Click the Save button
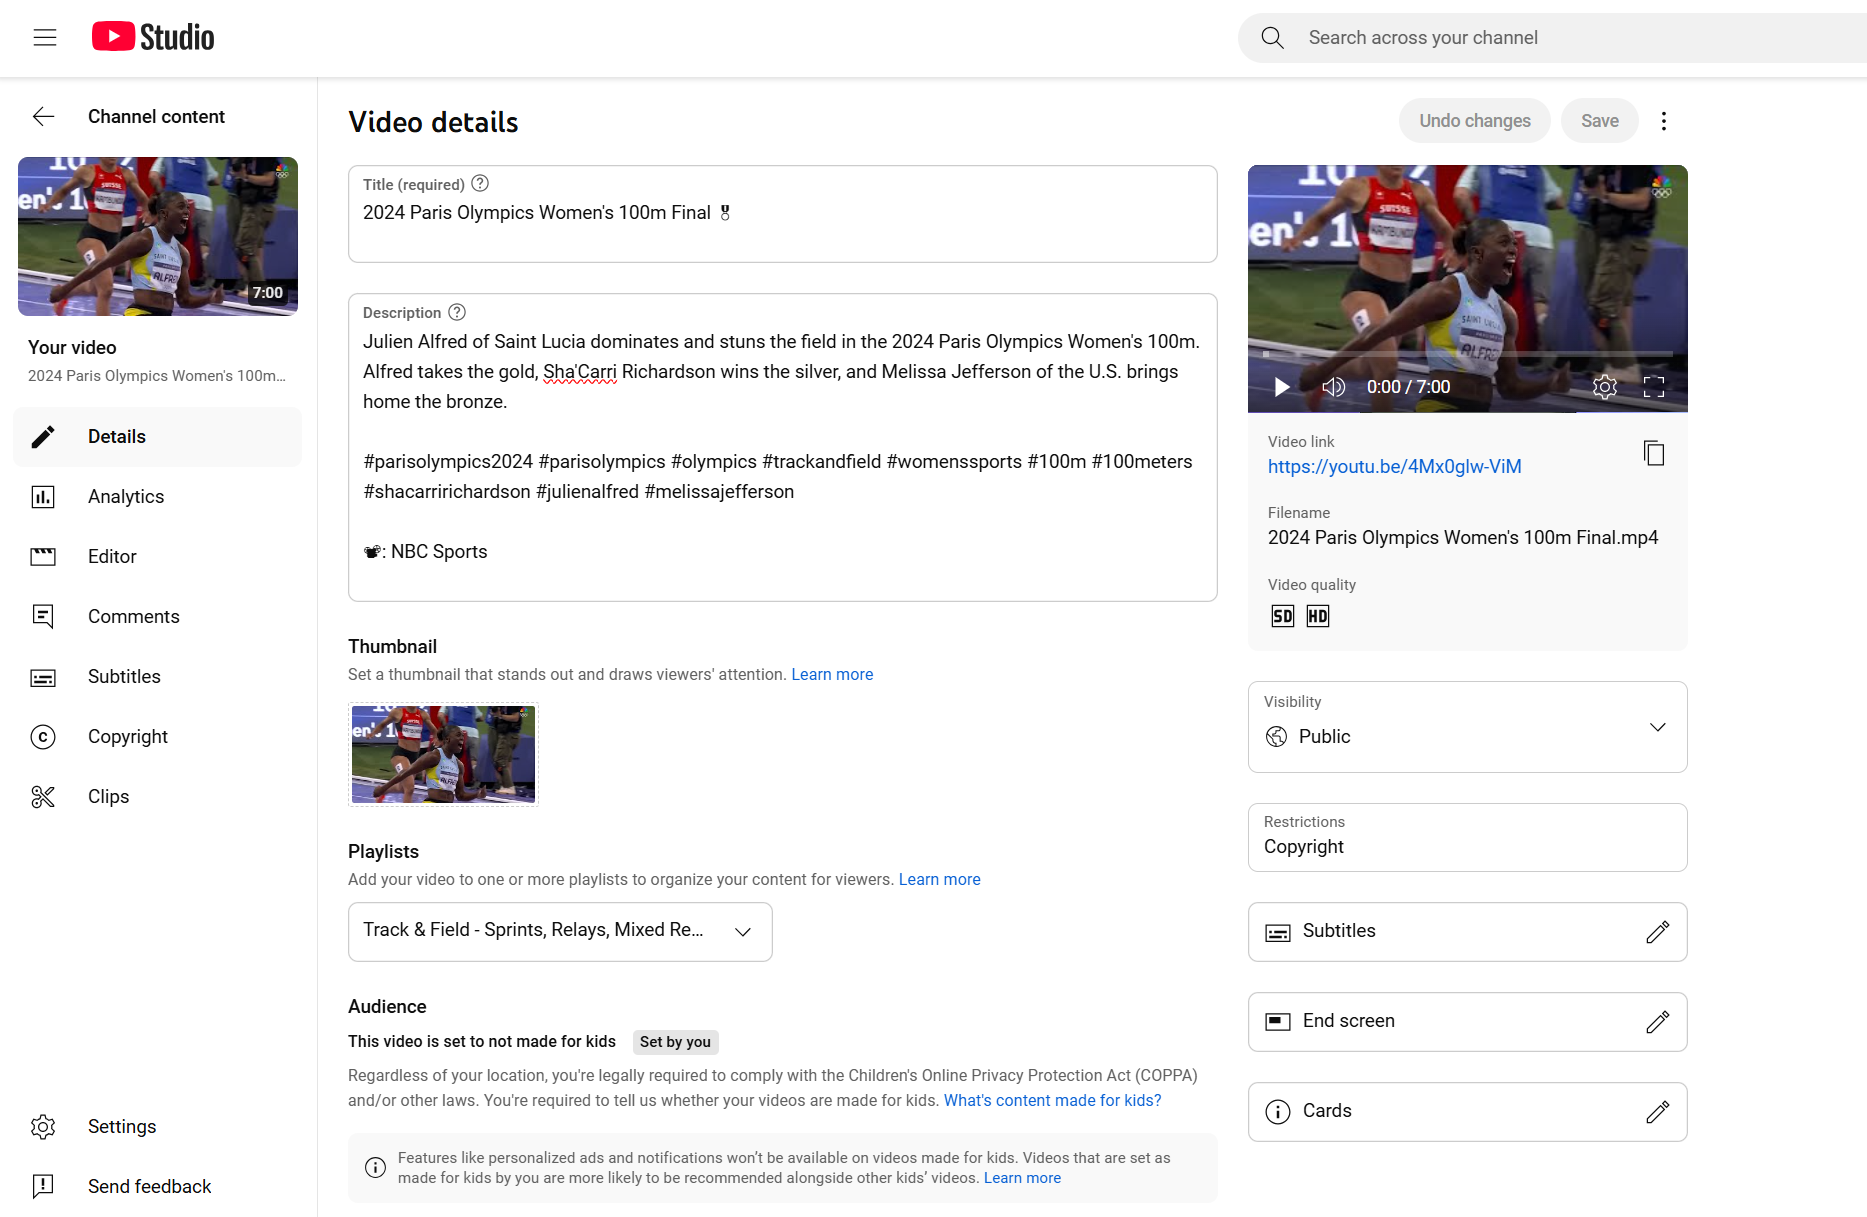The width and height of the screenshot is (1867, 1217). [x=1599, y=121]
